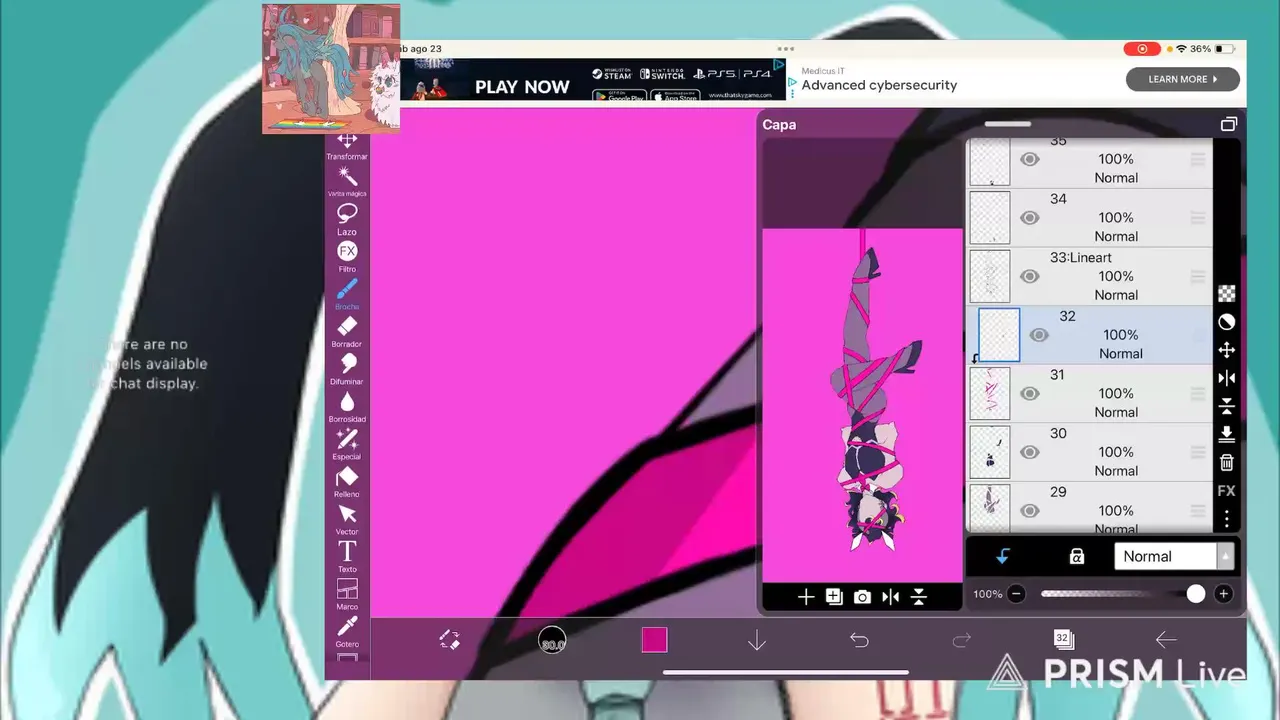Open brush size 30.0 settings
This screenshot has width=1280, height=720.
(x=552, y=640)
